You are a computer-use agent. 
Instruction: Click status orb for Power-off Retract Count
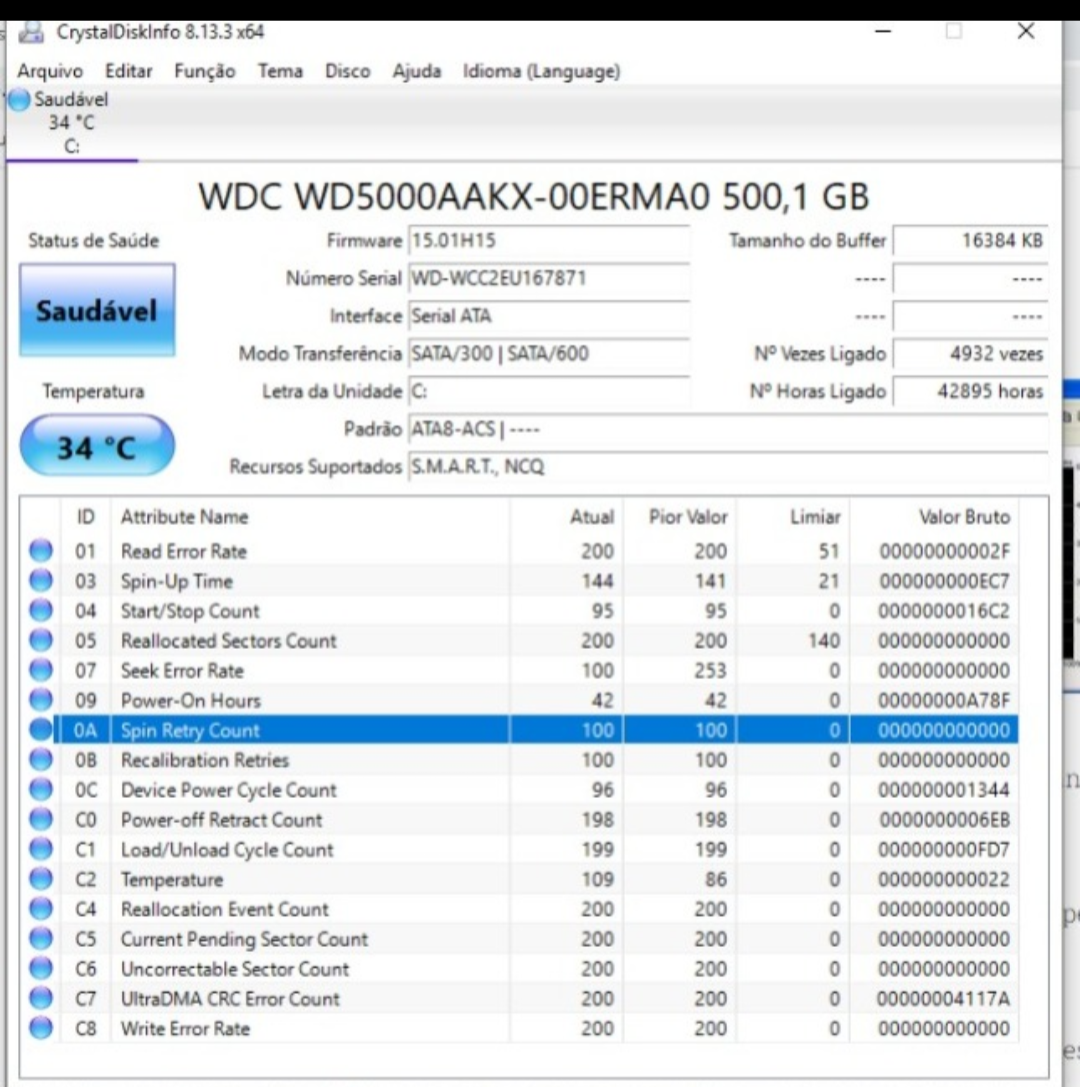[x=41, y=819]
